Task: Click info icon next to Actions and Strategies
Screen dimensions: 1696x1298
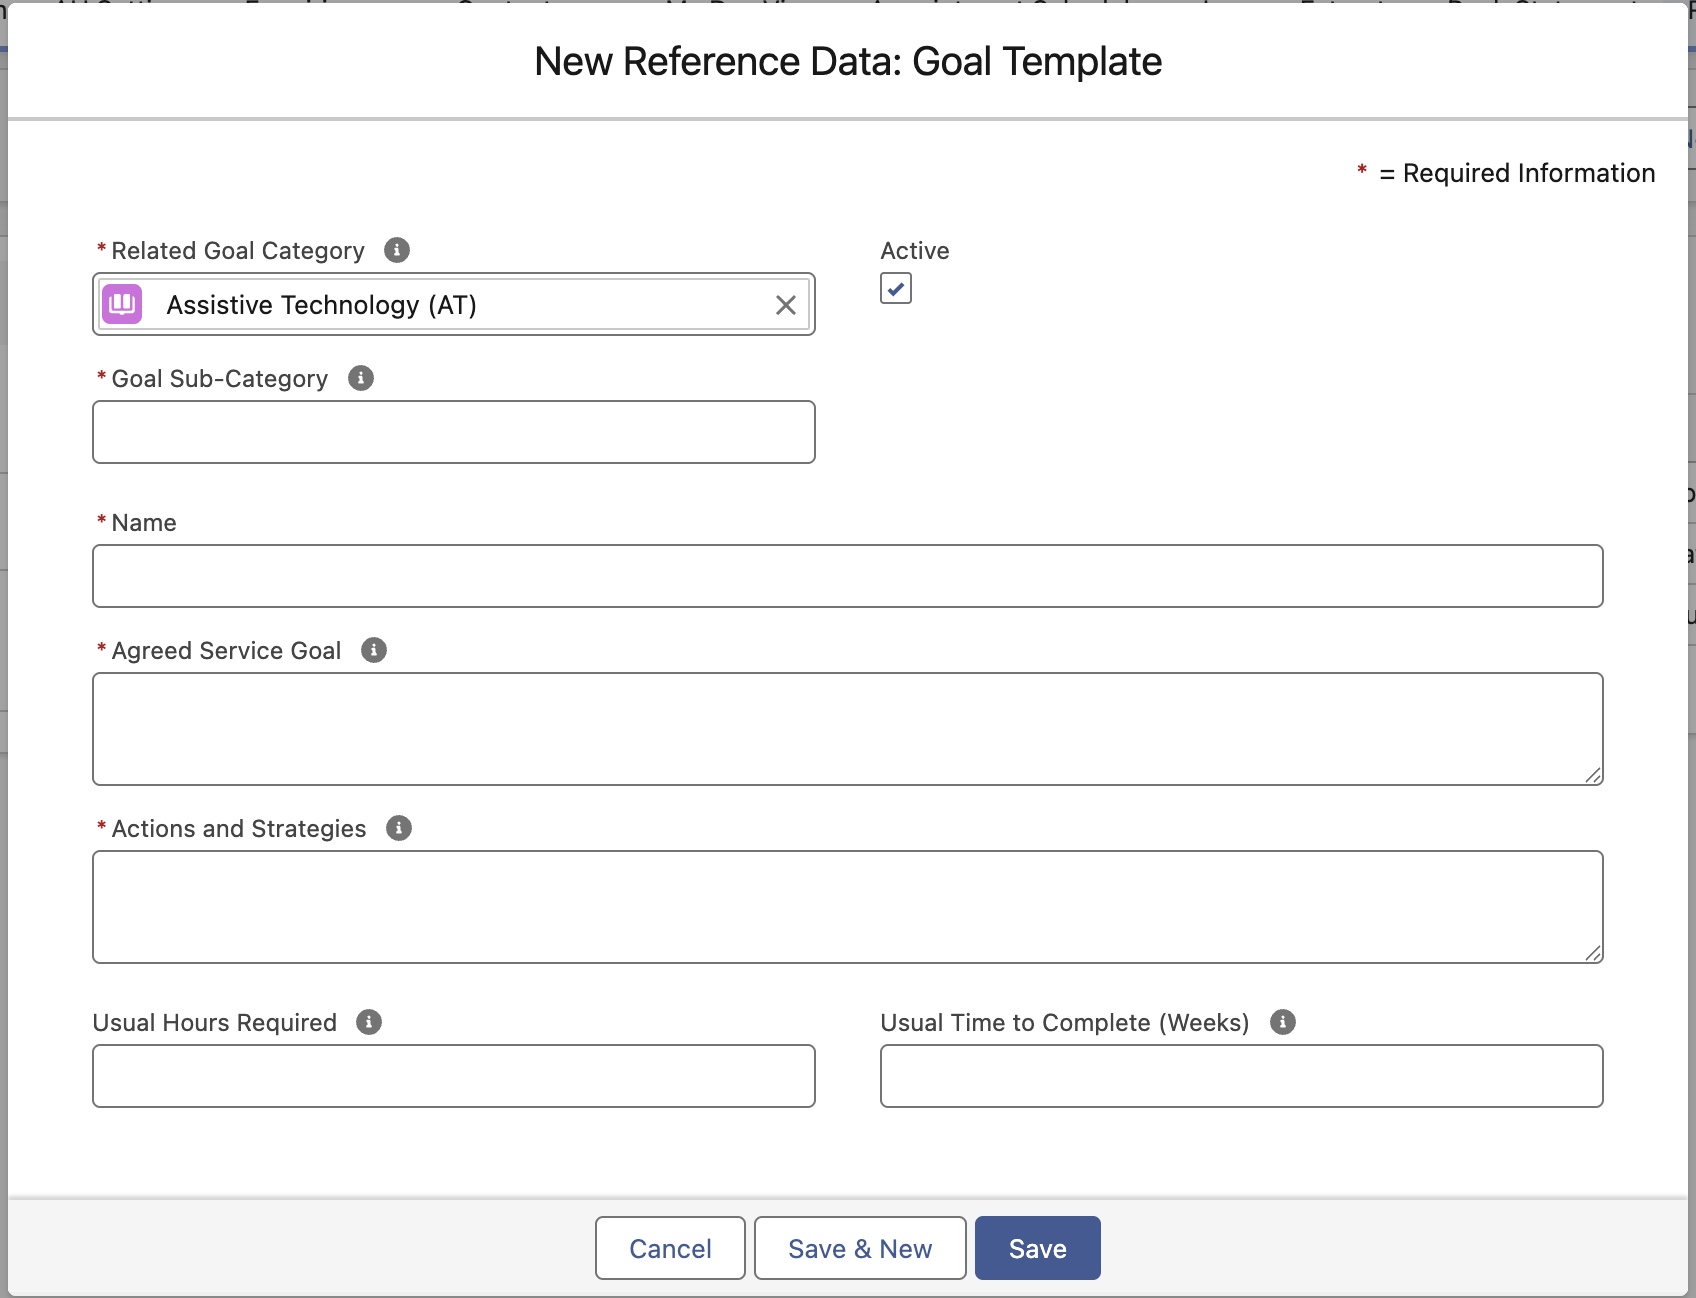Action: click(399, 828)
